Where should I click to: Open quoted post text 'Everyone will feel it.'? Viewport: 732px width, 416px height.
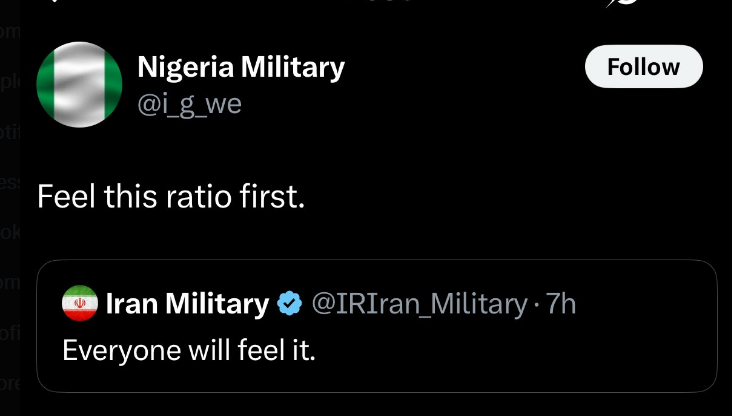(189, 350)
